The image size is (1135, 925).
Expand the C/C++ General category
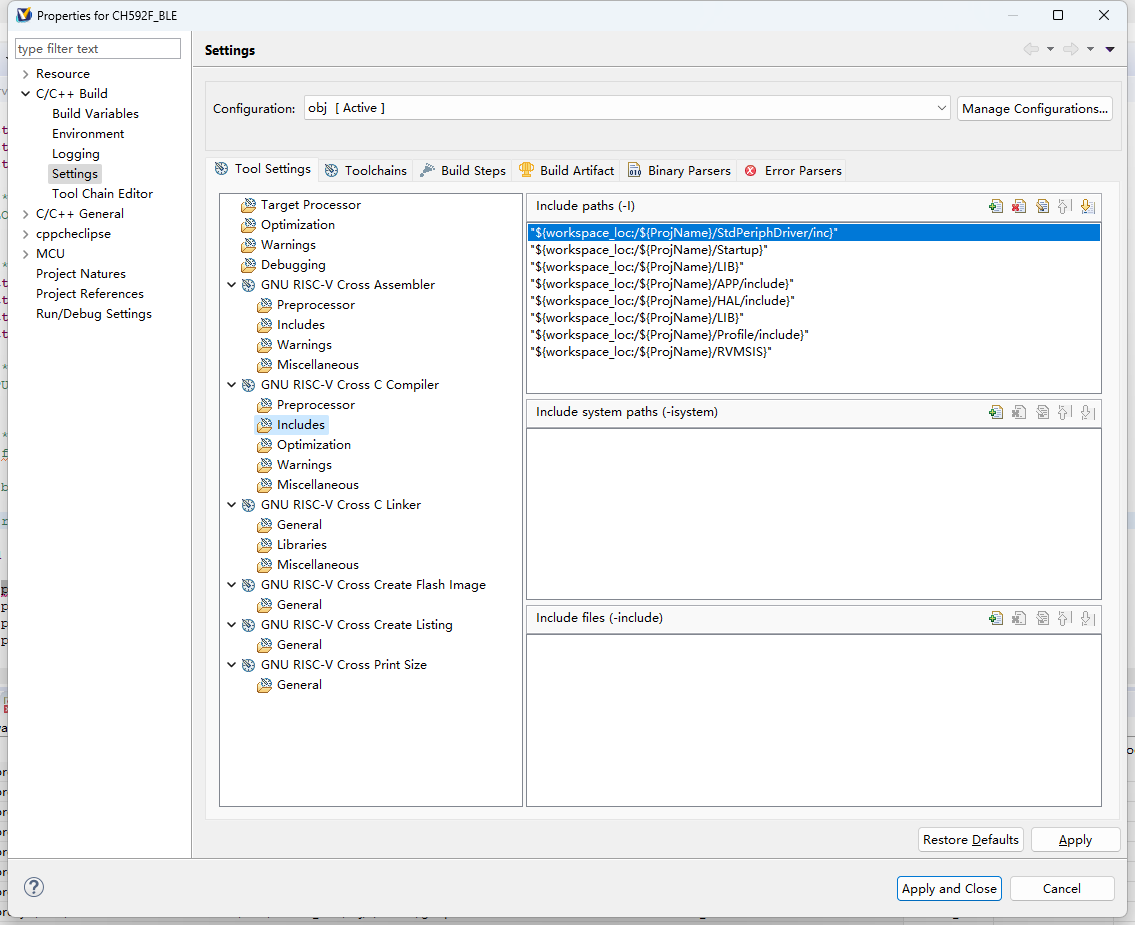click(25, 214)
